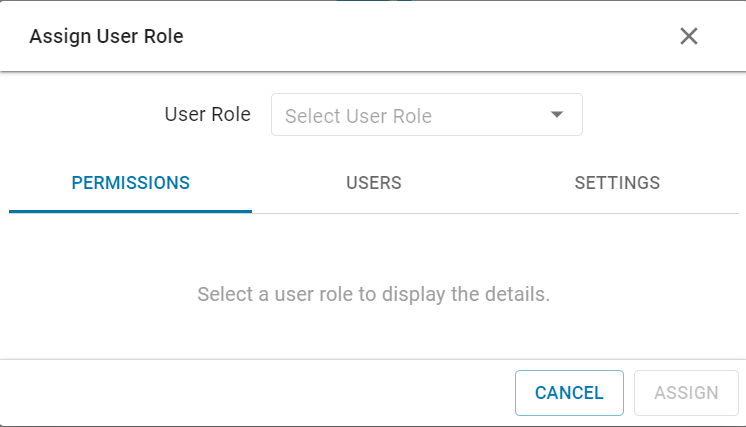Click the Select User Role placeholder text

[x=358, y=116]
